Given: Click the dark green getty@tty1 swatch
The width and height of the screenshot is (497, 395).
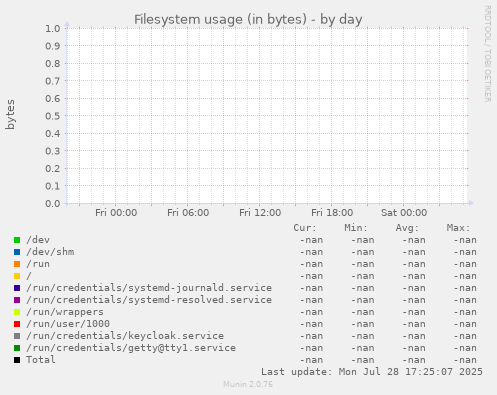Looking at the screenshot, I should [x=17, y=348].
